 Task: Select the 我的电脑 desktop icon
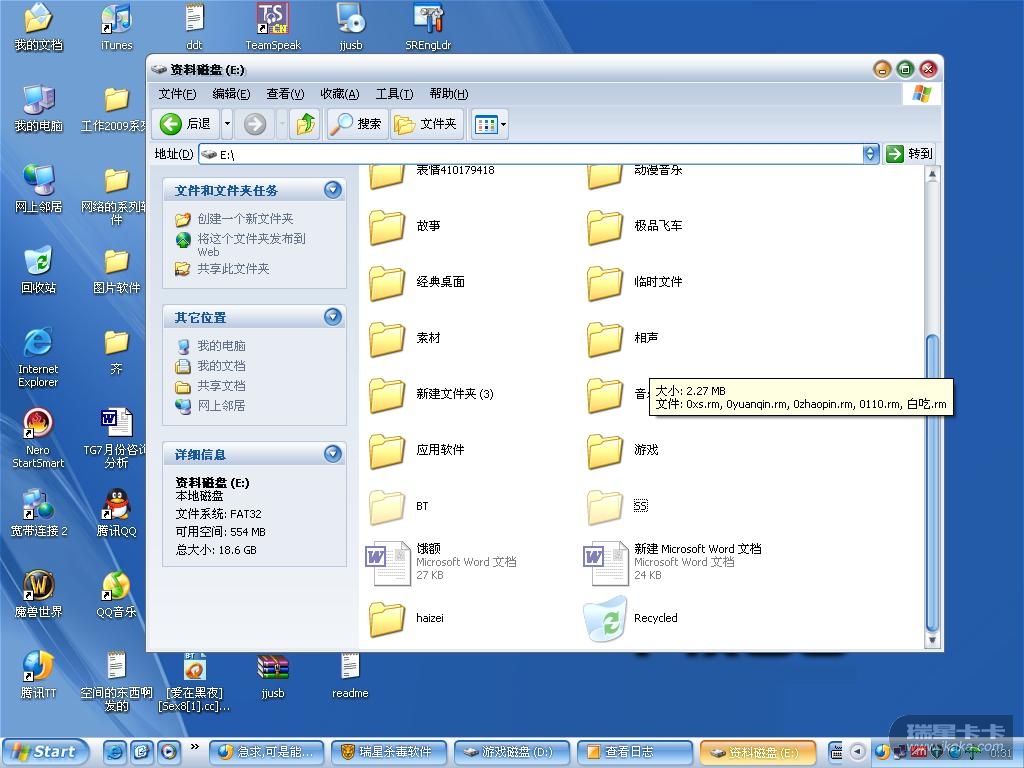38,108
